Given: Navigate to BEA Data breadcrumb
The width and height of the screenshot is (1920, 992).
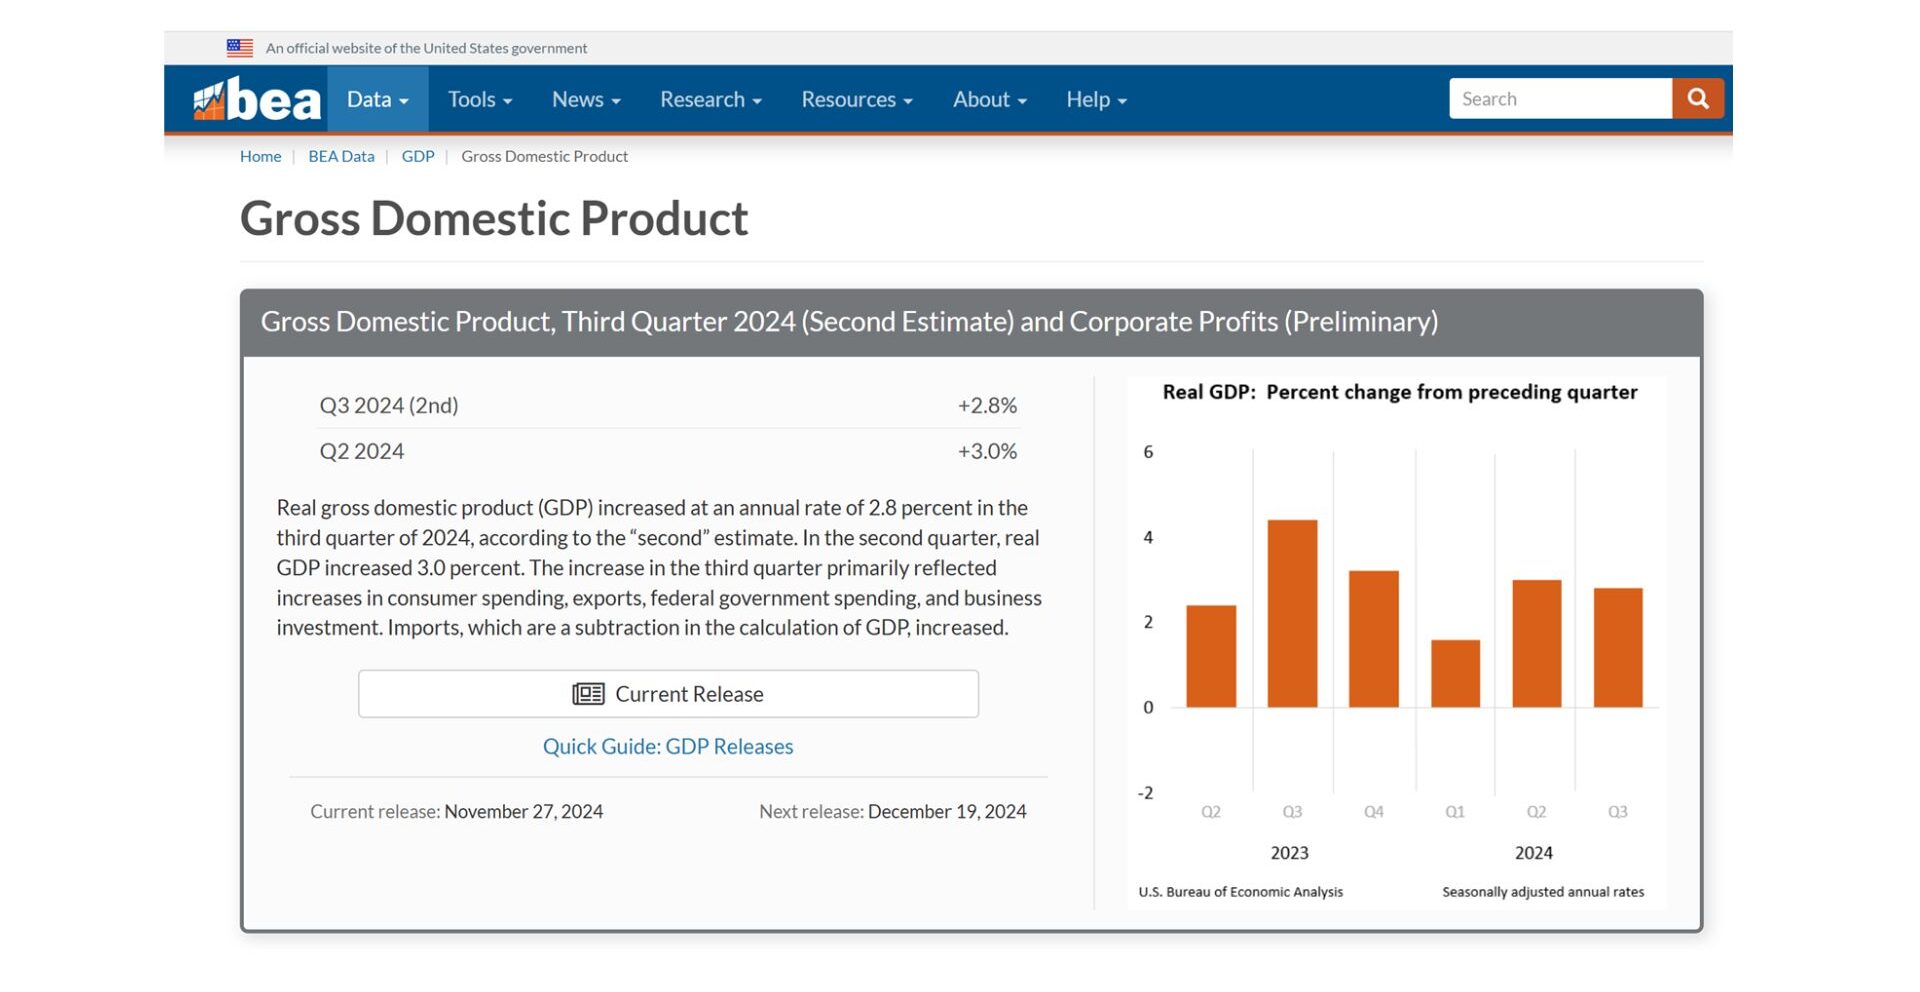Looking at the screenshot, I should 341,156.
